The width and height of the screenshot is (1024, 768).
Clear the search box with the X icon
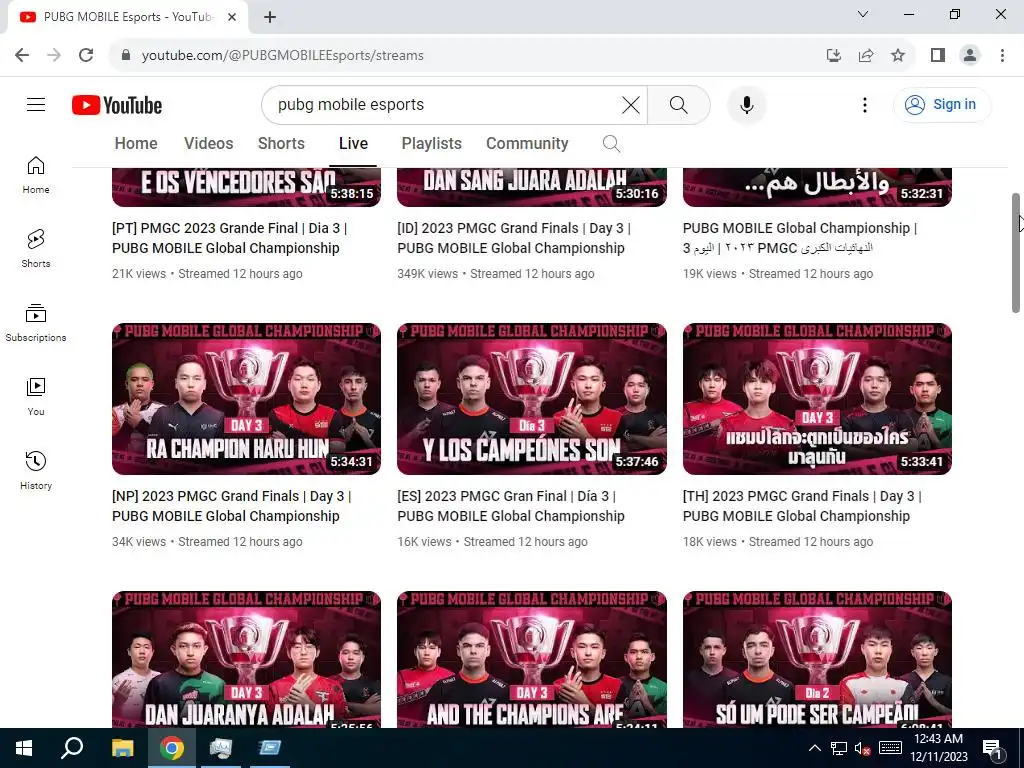pos(631,104)
